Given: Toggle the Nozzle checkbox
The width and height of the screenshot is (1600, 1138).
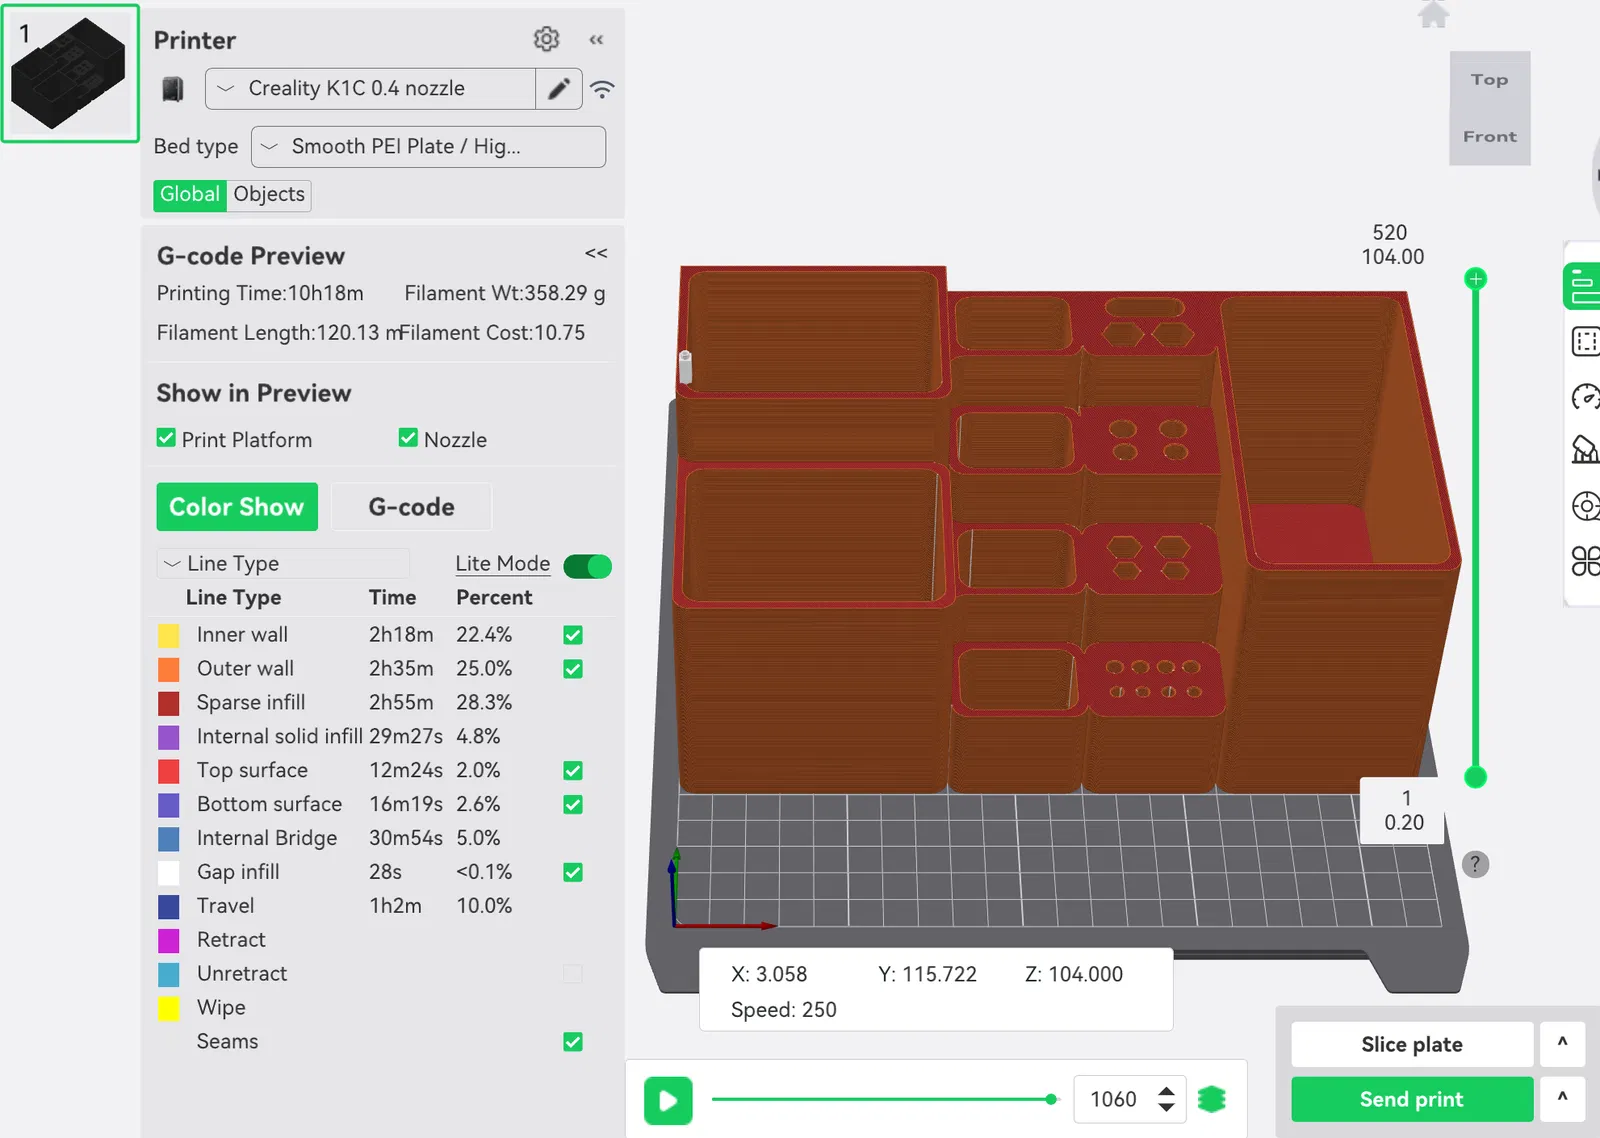Looking at the screenshot, I should coord(408,438).
